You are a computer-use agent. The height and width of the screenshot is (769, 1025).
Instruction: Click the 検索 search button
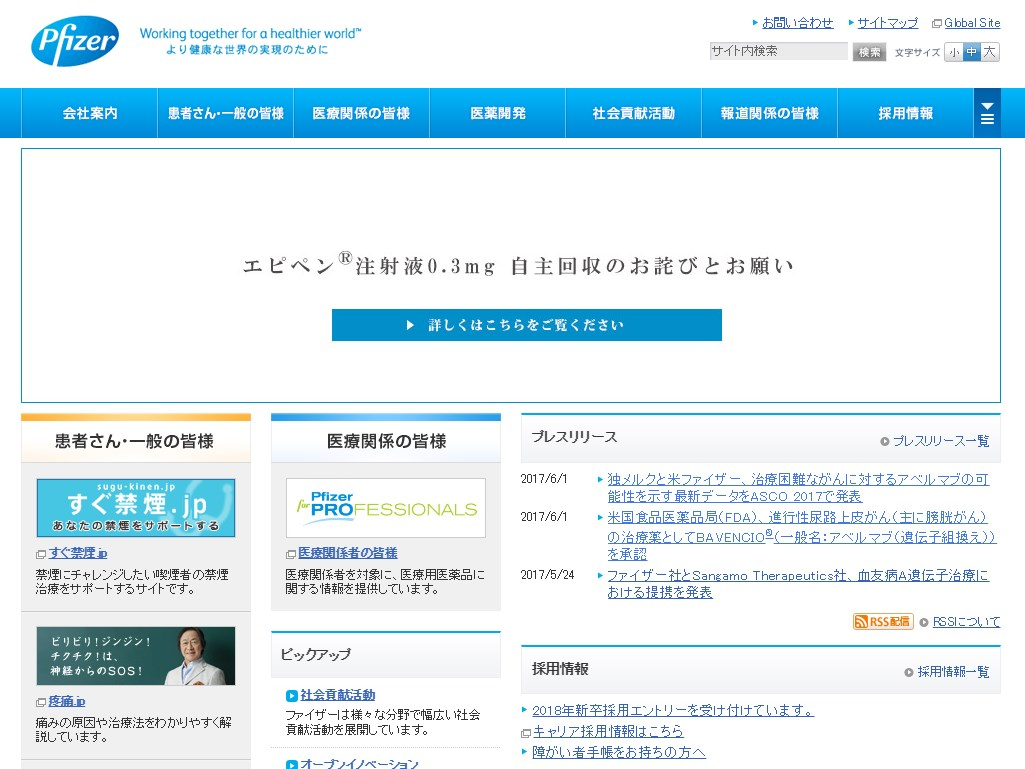(869, 52)
